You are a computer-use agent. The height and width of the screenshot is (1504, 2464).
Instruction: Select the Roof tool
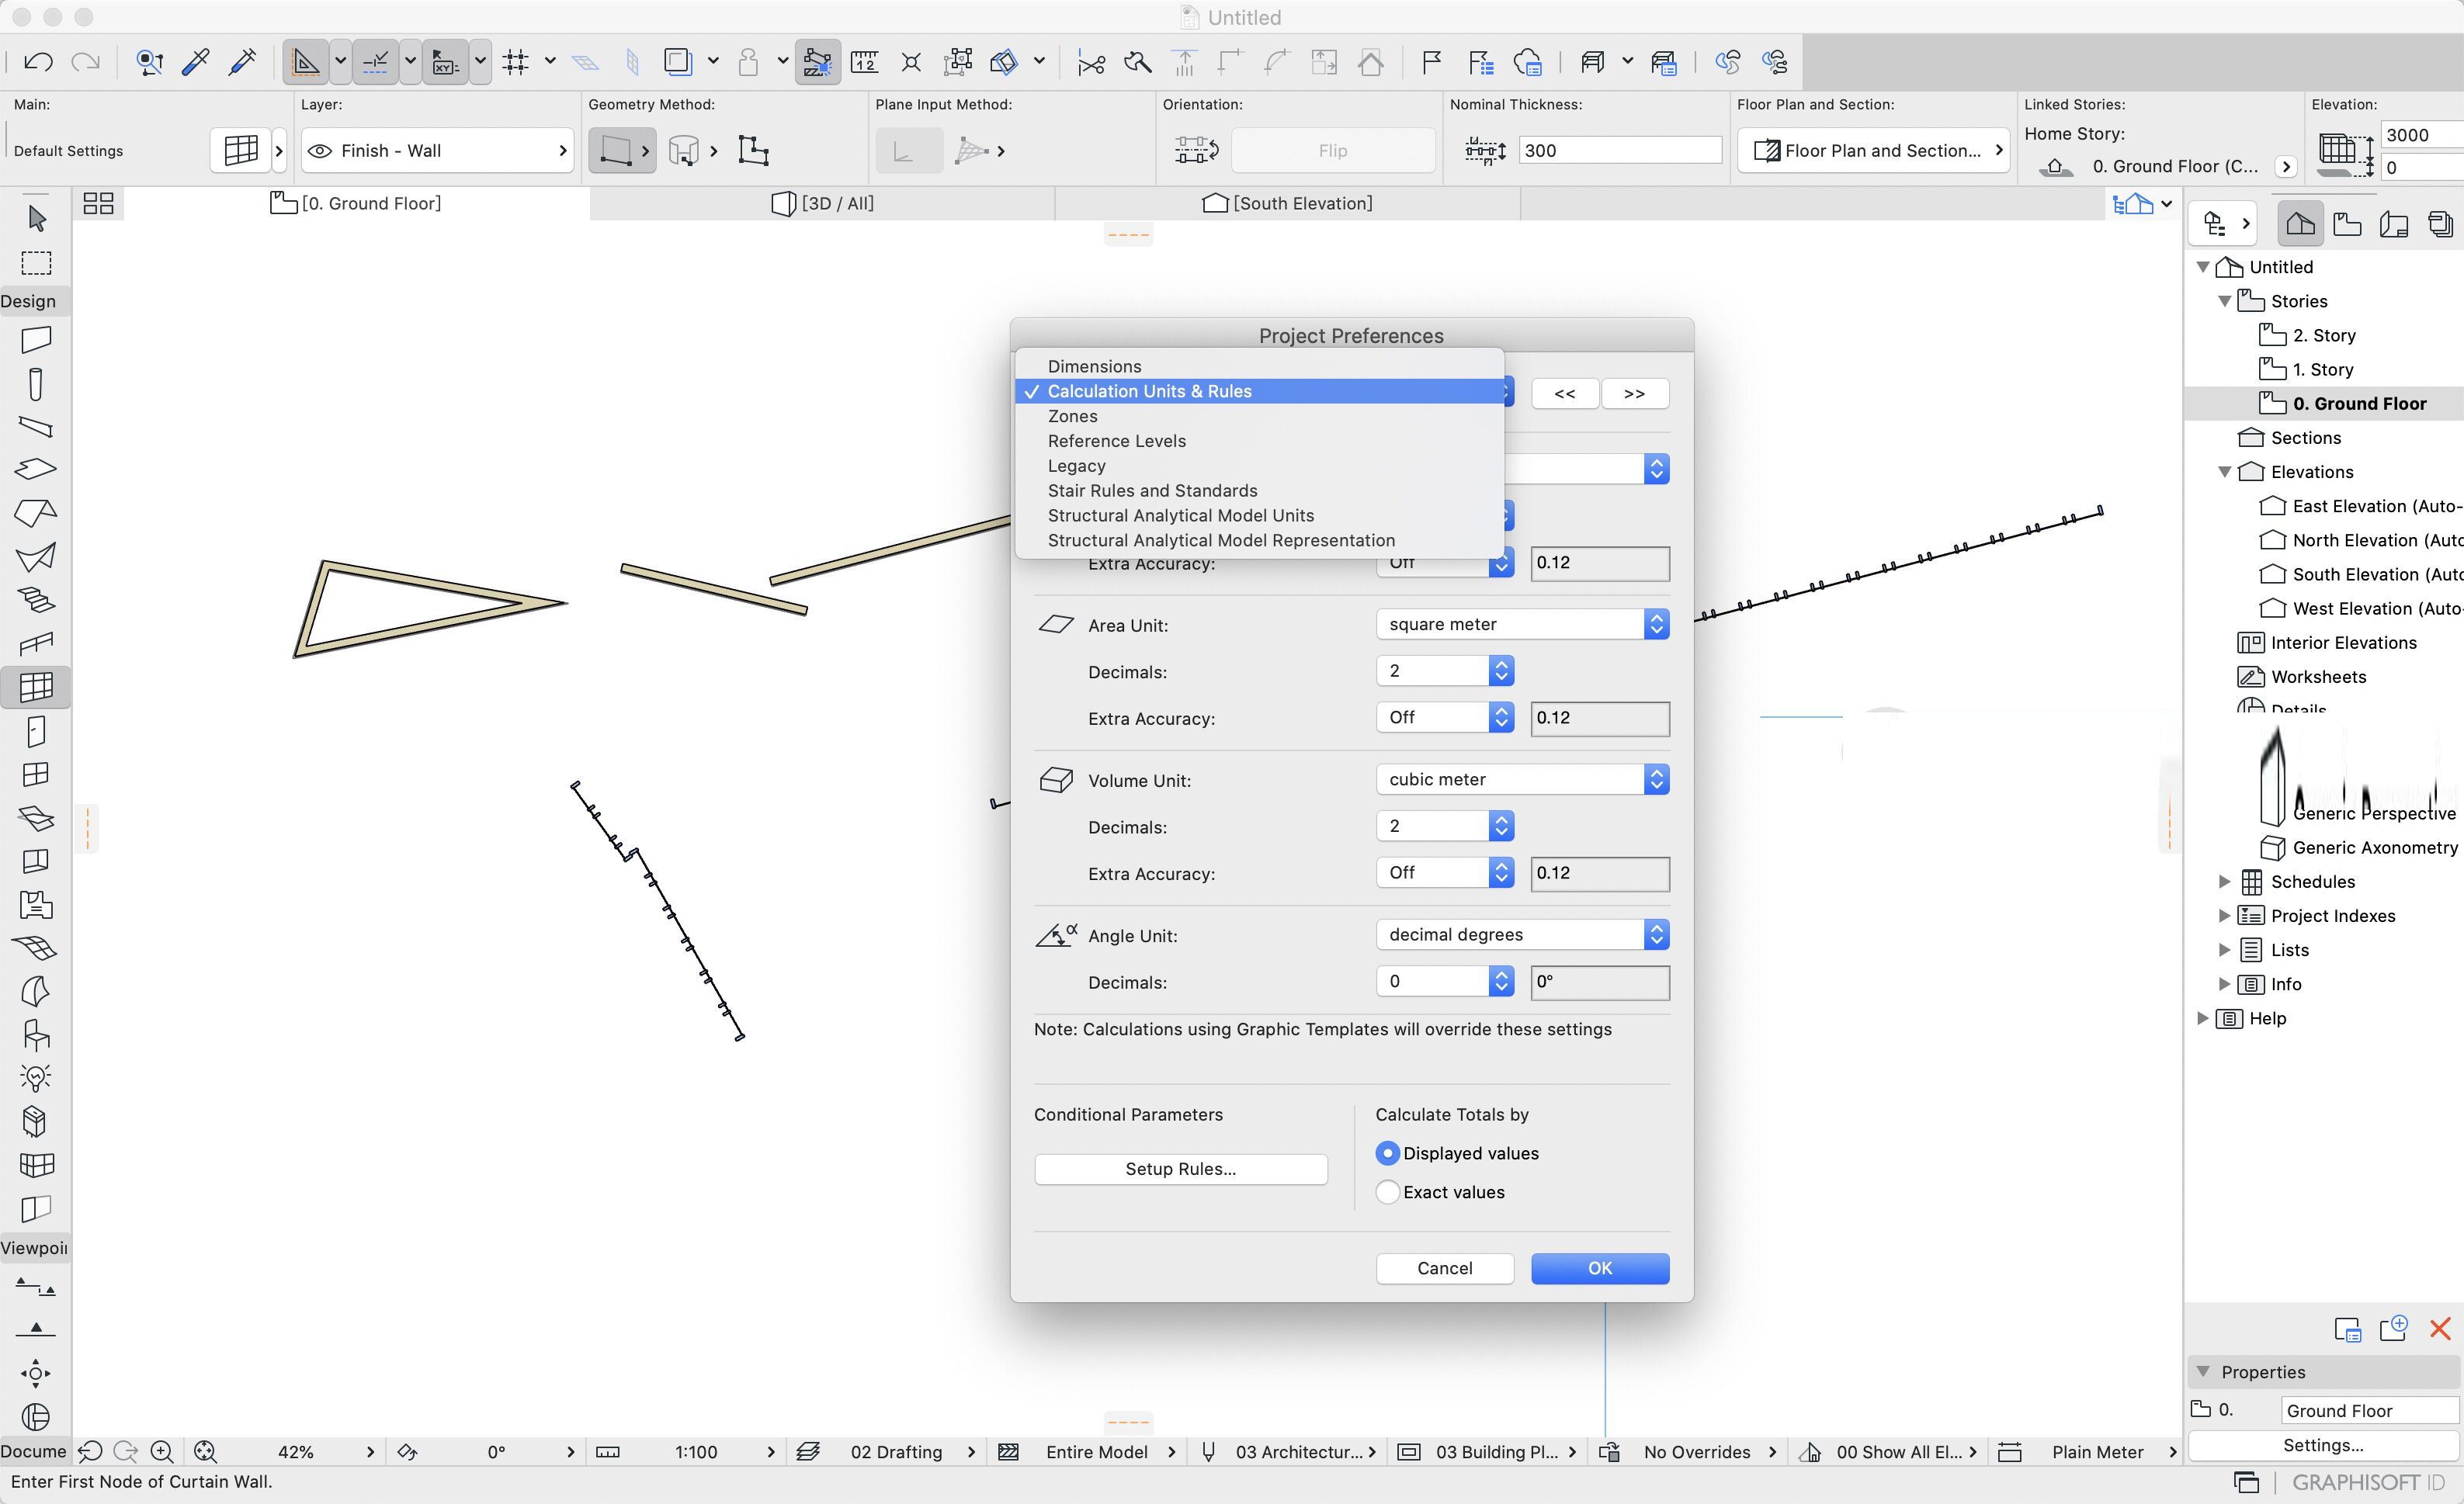coord(36,513)
